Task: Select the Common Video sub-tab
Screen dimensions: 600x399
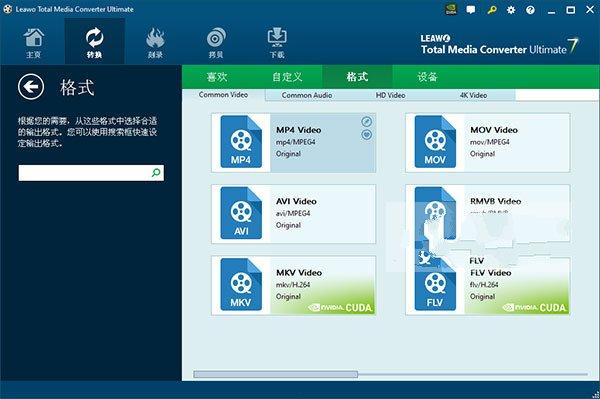Action: (223, 94)
